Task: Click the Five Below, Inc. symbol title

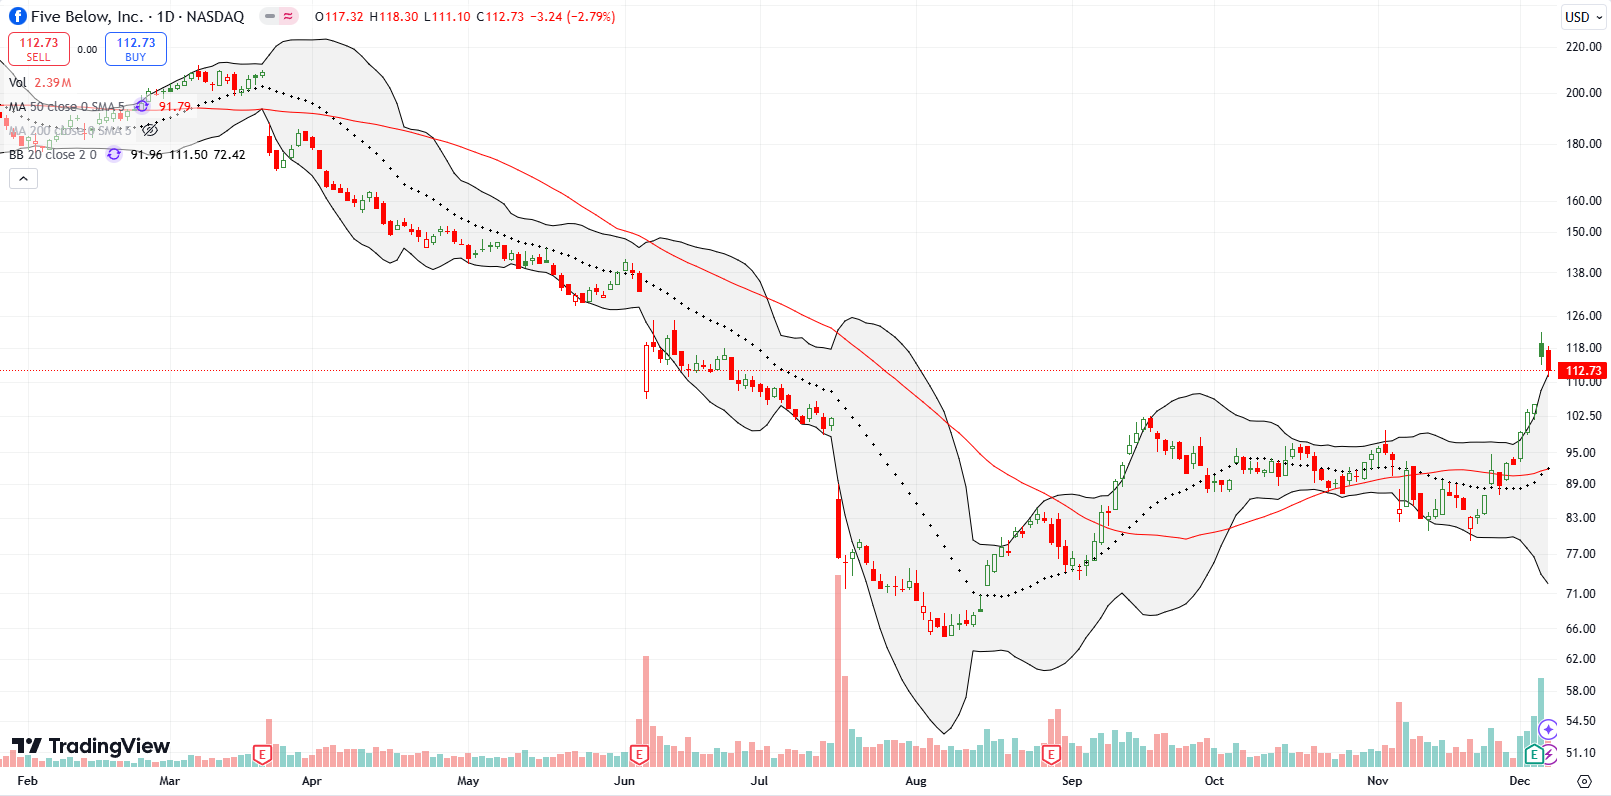Action: (87, 17)
